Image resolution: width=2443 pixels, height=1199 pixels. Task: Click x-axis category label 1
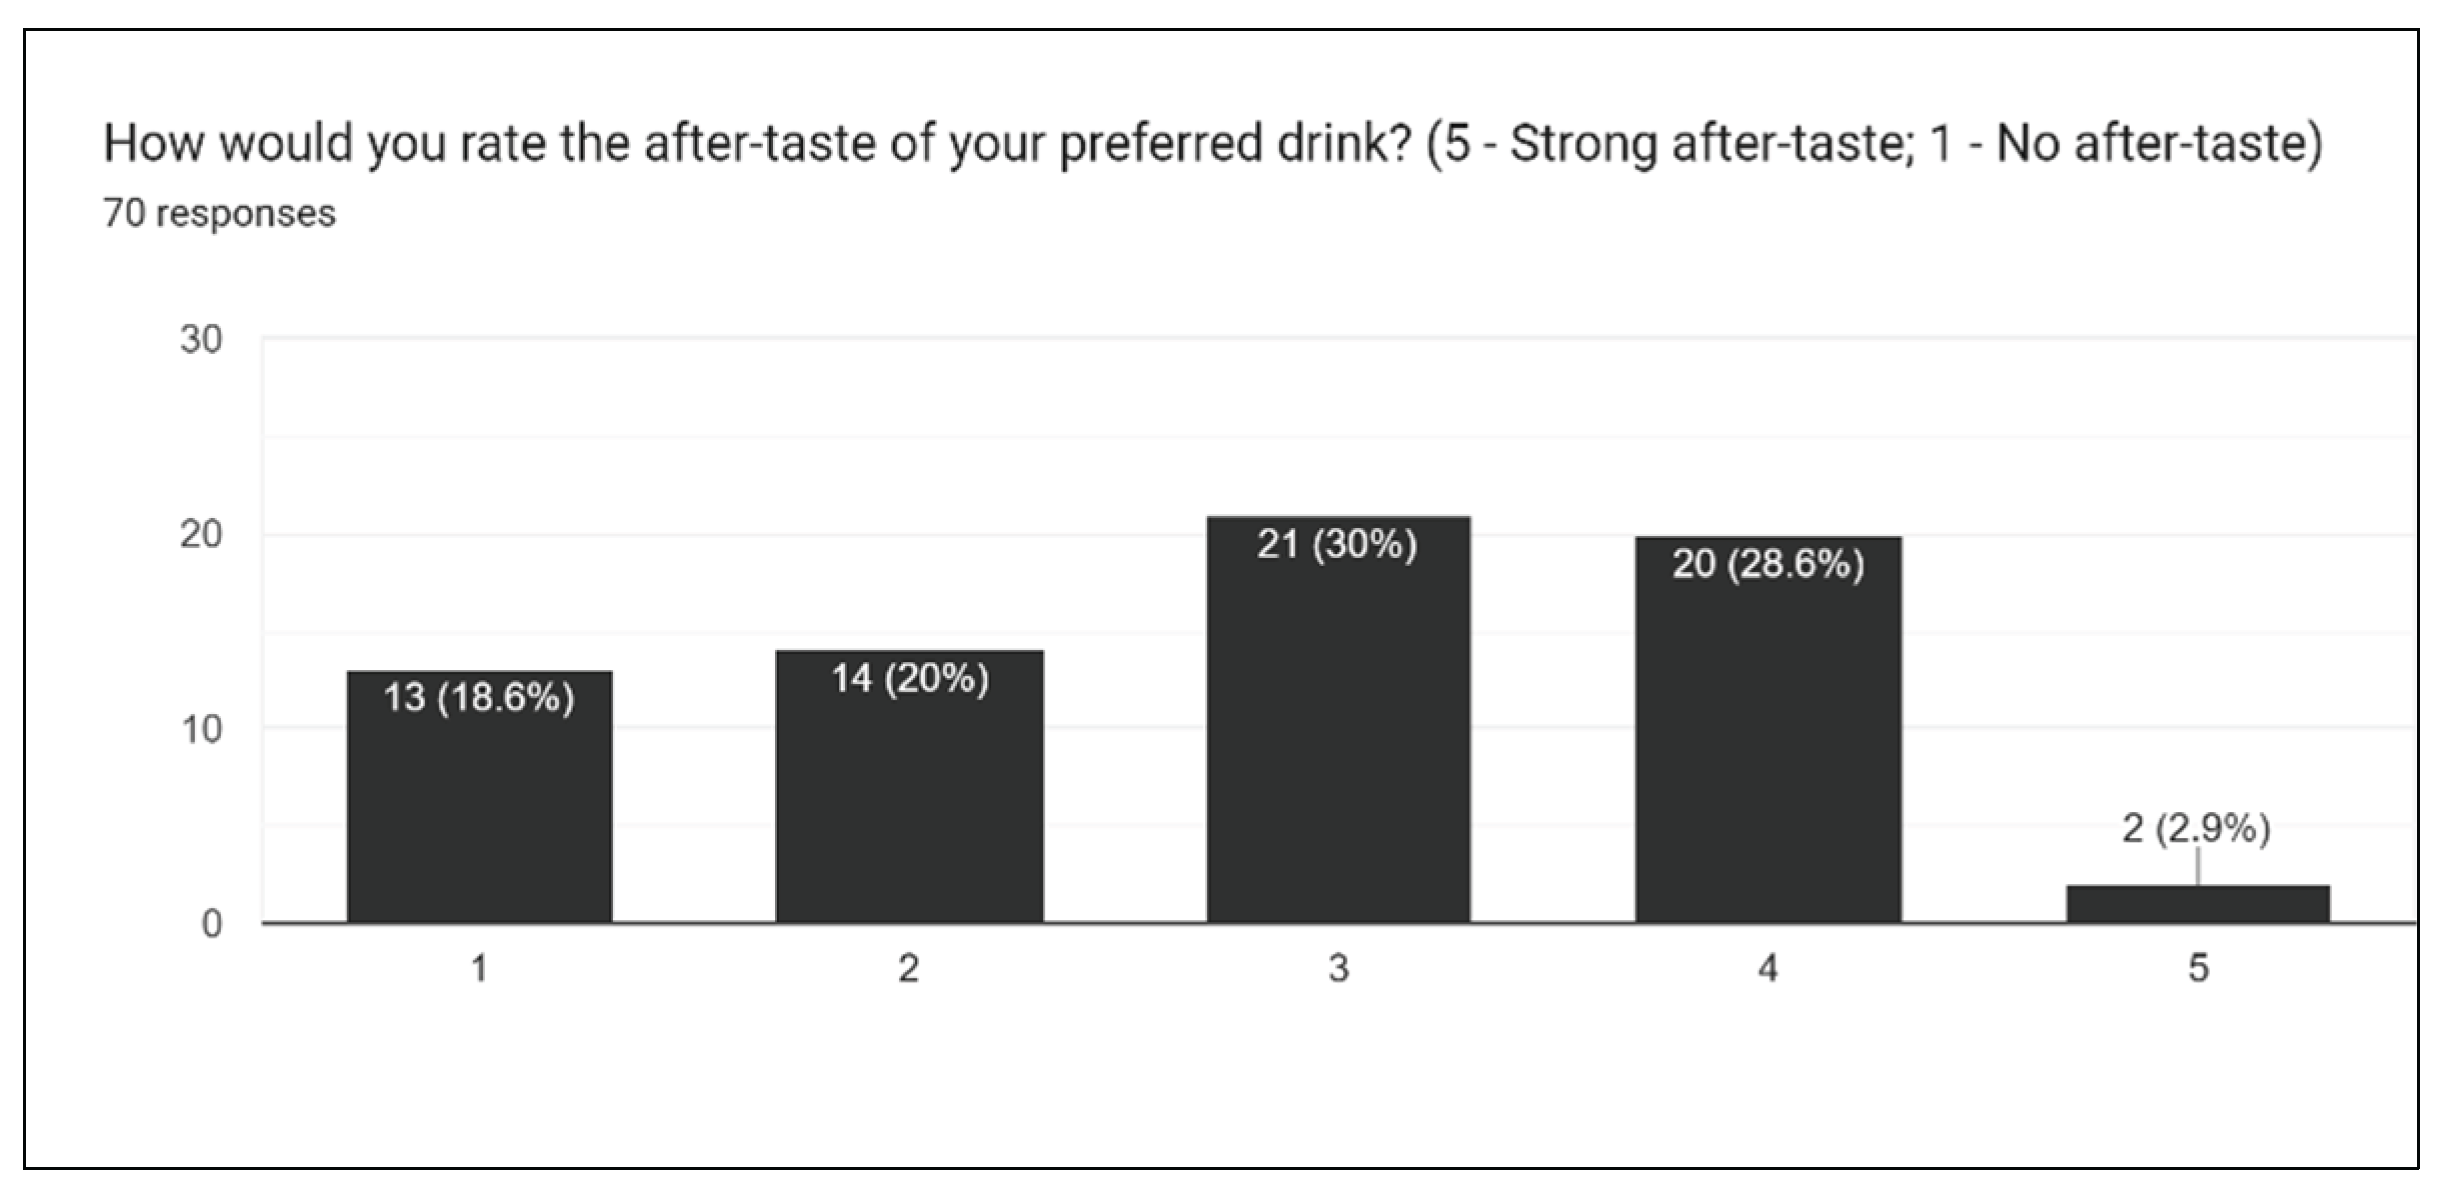point(479,968)
